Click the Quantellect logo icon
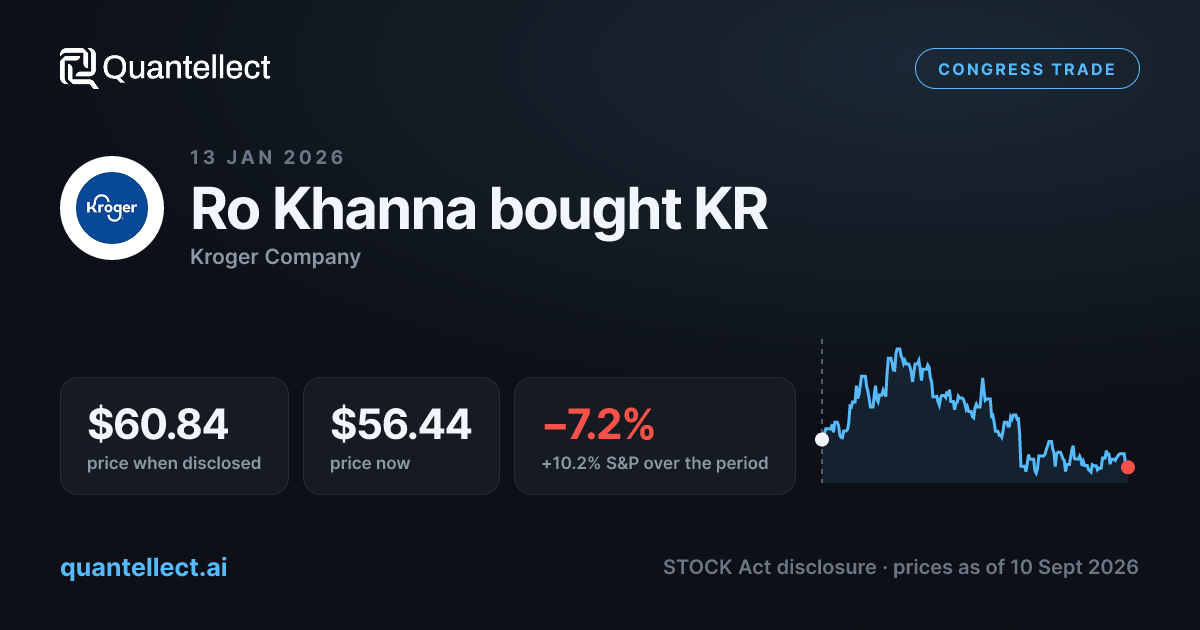The height and width of the screenshot is (630, 1200). 78,68
